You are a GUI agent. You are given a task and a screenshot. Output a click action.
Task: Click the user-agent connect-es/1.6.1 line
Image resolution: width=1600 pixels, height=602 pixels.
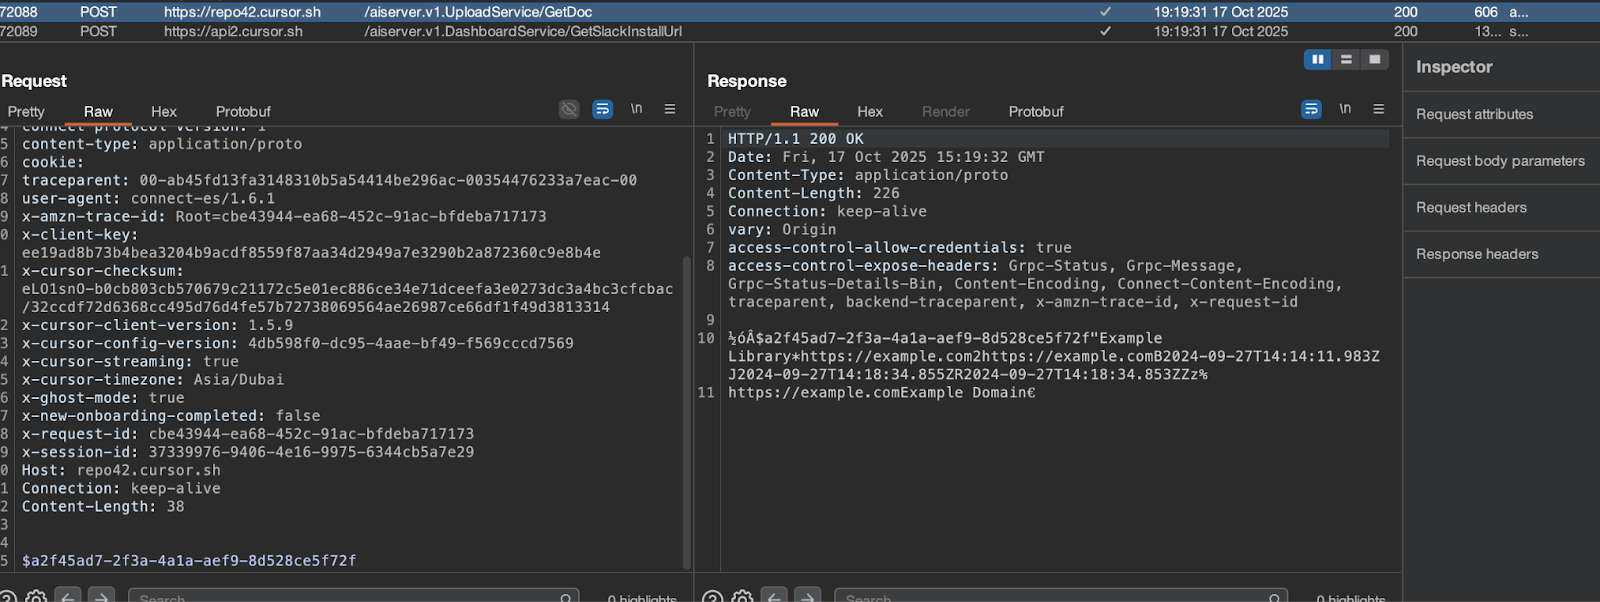coord(148,198)
